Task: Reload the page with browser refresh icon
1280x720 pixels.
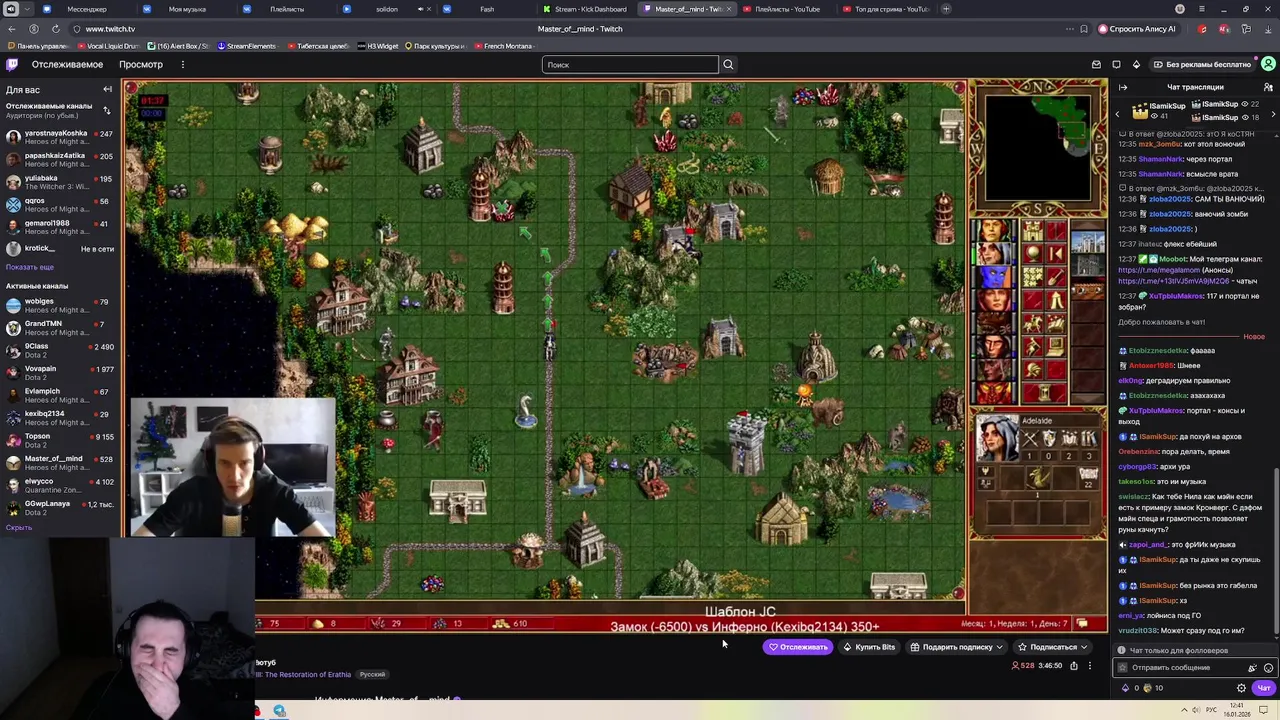Action: (55, 29)
